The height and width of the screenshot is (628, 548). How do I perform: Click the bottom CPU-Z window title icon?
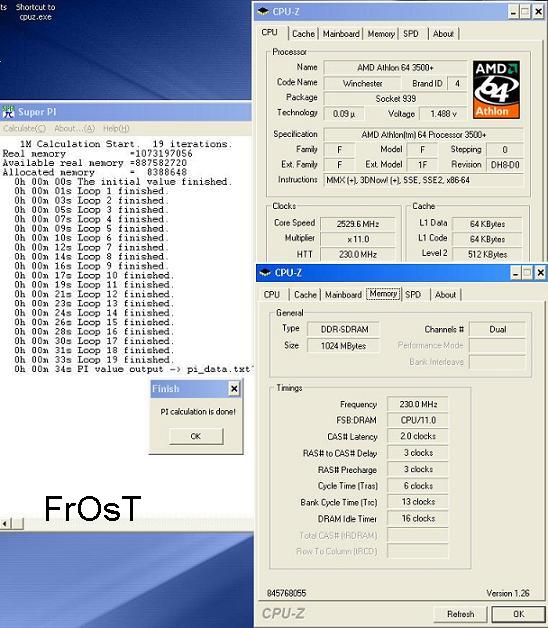coord(265,272)
